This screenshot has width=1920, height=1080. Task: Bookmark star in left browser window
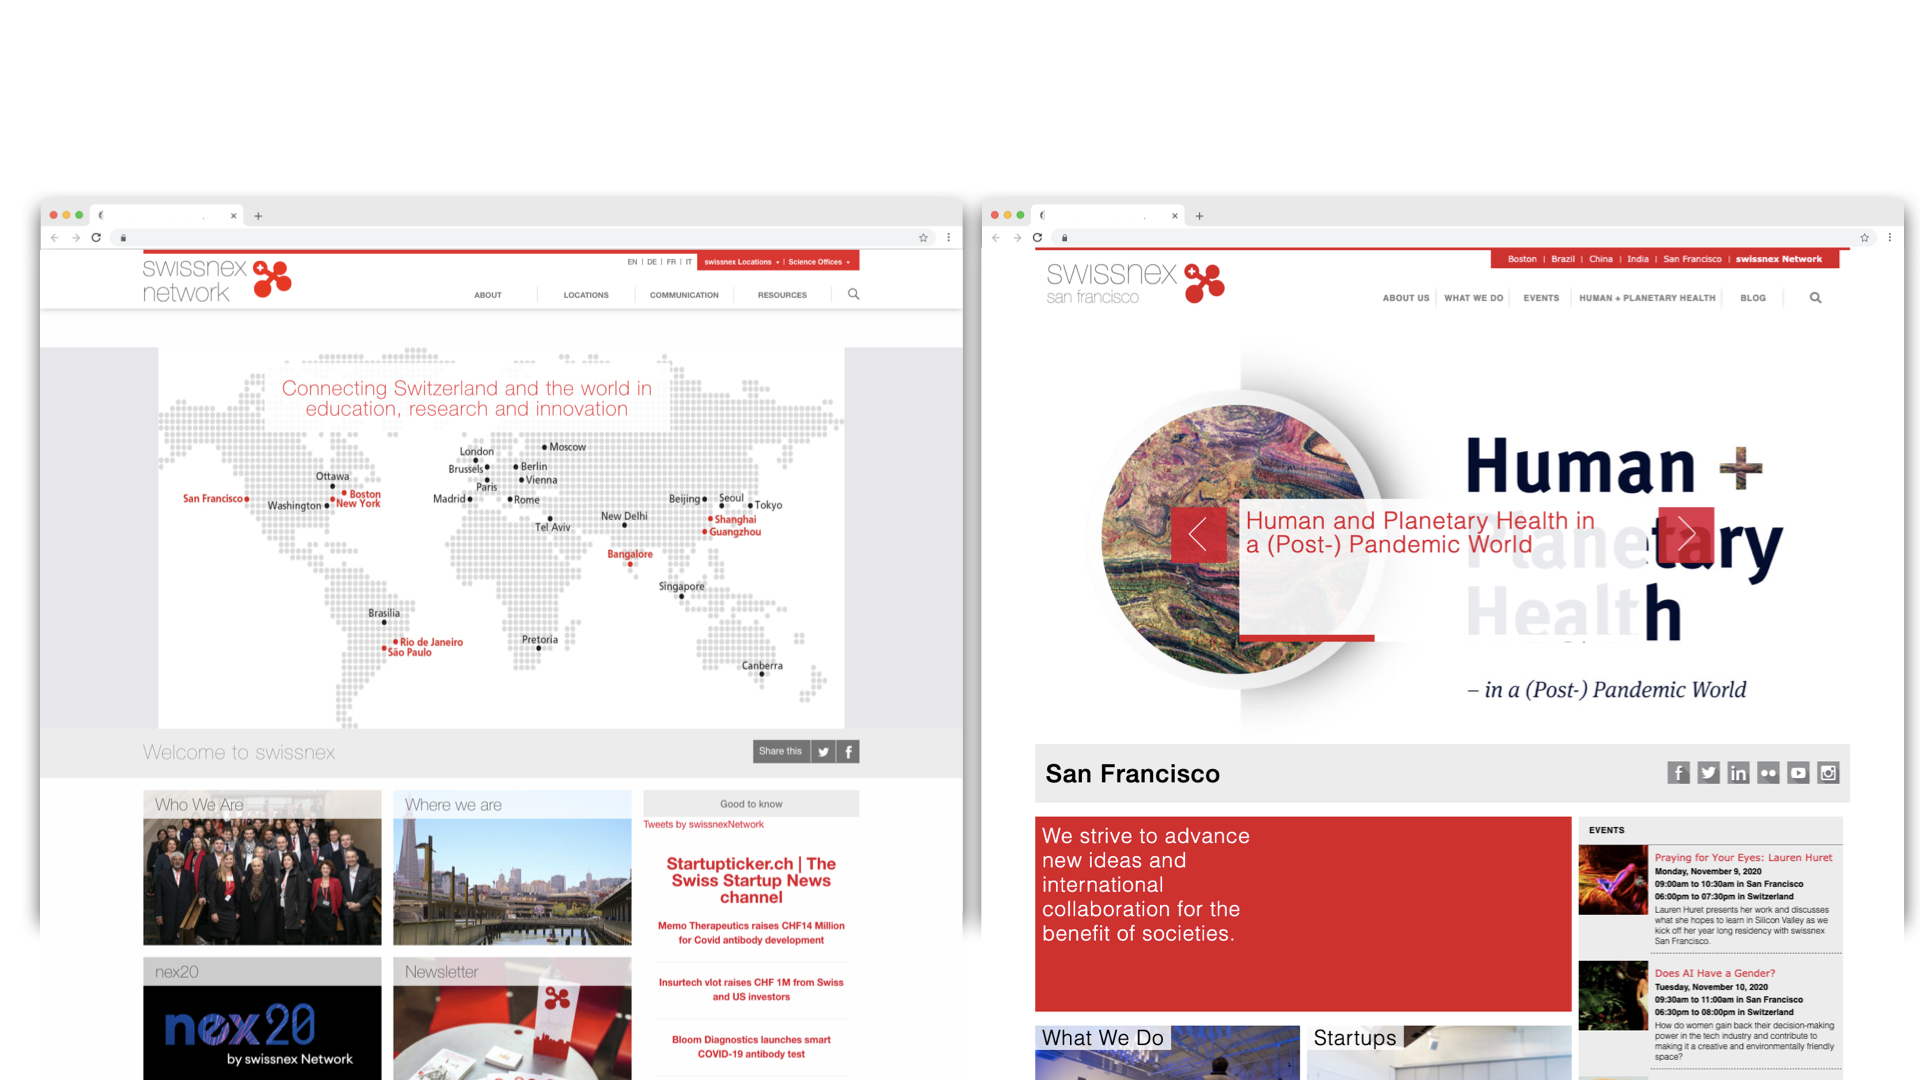(923, 238)
